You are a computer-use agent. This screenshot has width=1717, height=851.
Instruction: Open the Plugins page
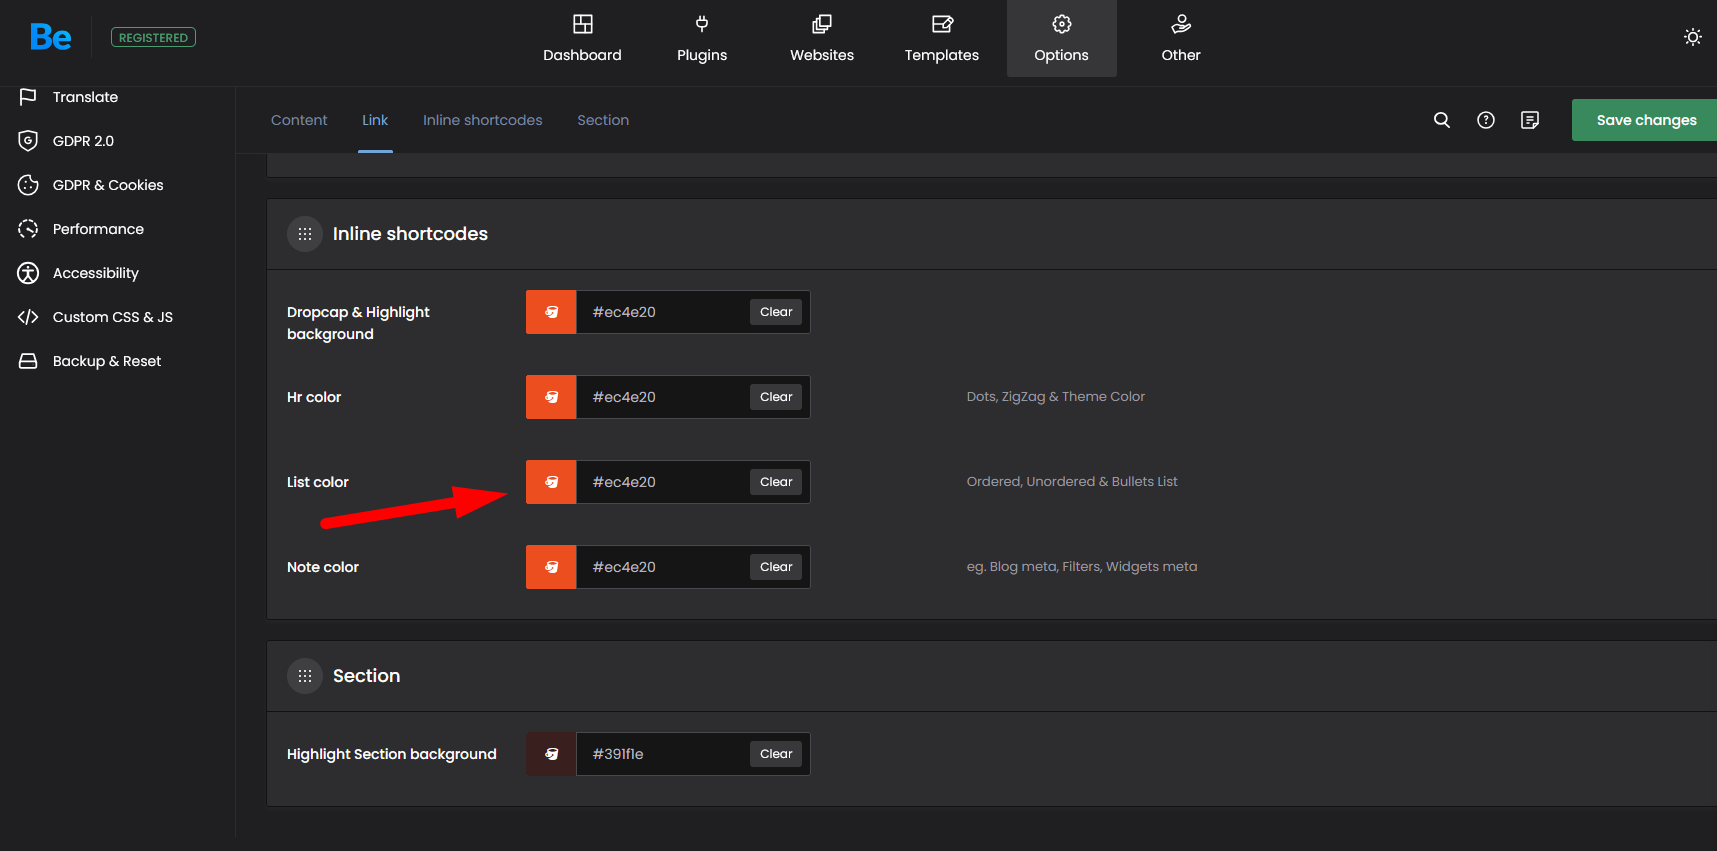702,39
